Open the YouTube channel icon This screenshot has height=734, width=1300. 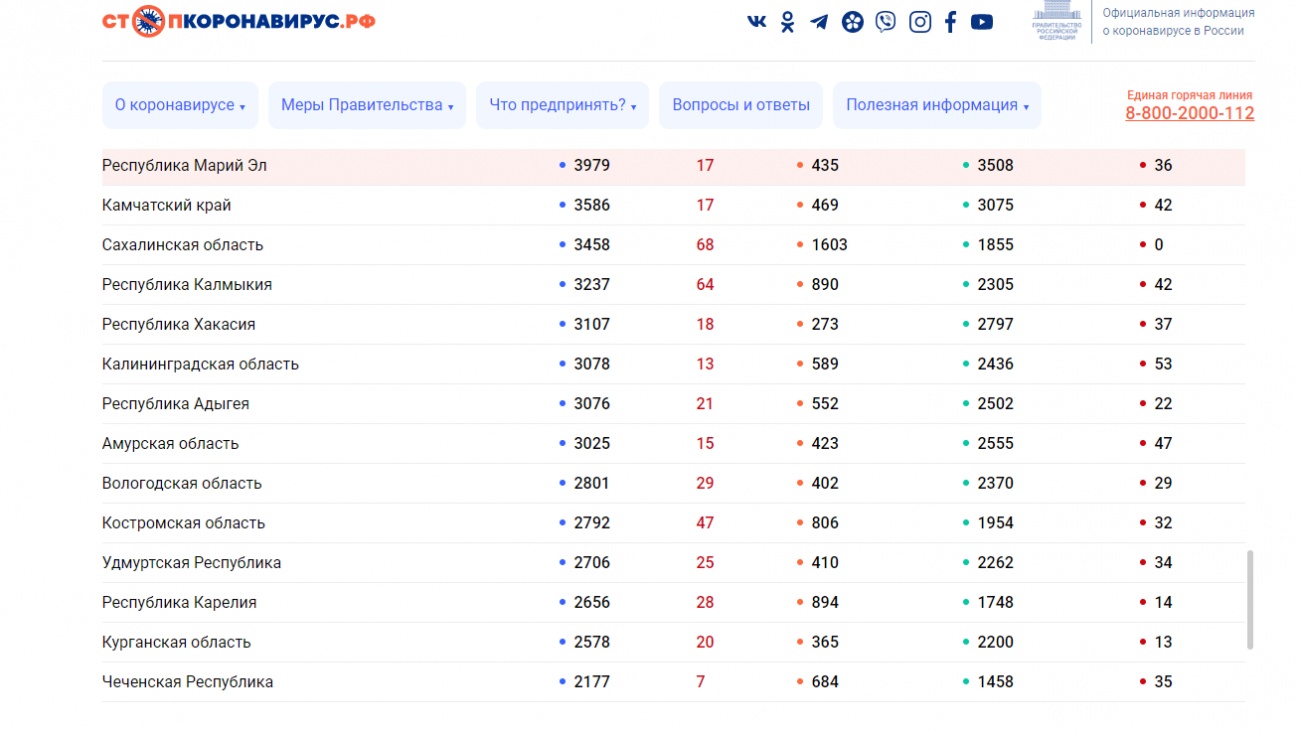click(x=982, y=22)
